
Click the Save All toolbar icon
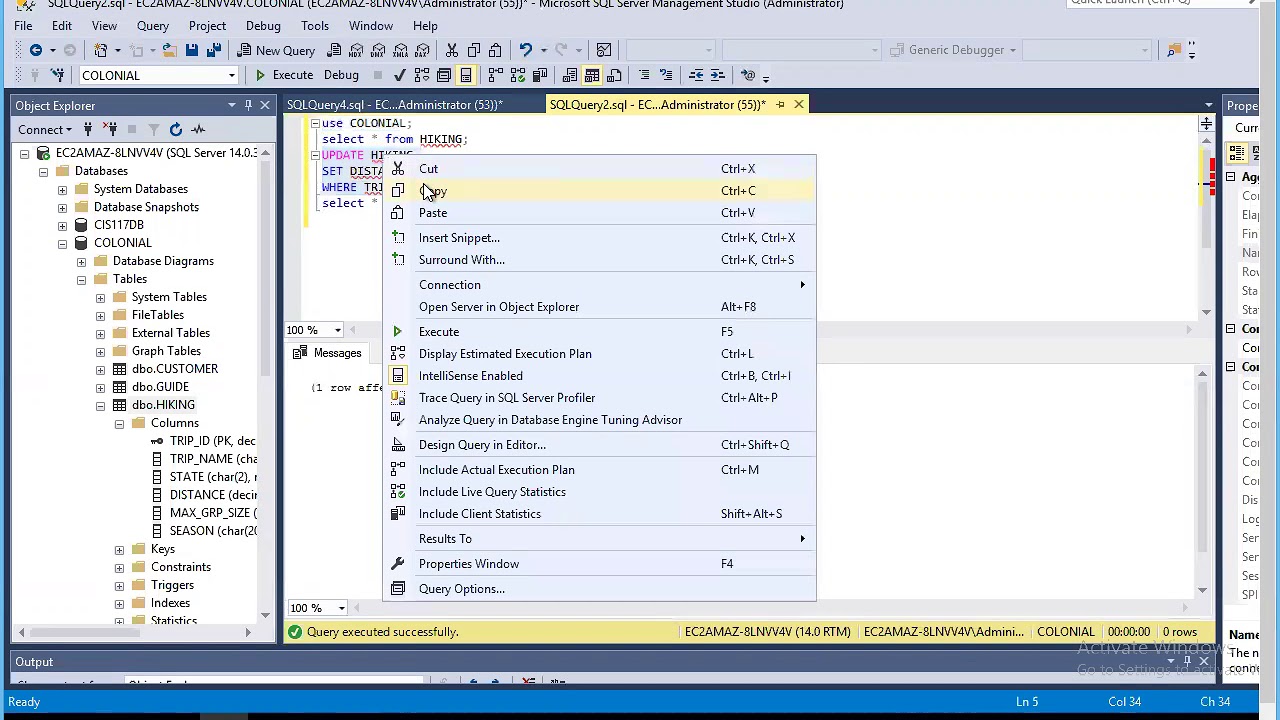214,50
